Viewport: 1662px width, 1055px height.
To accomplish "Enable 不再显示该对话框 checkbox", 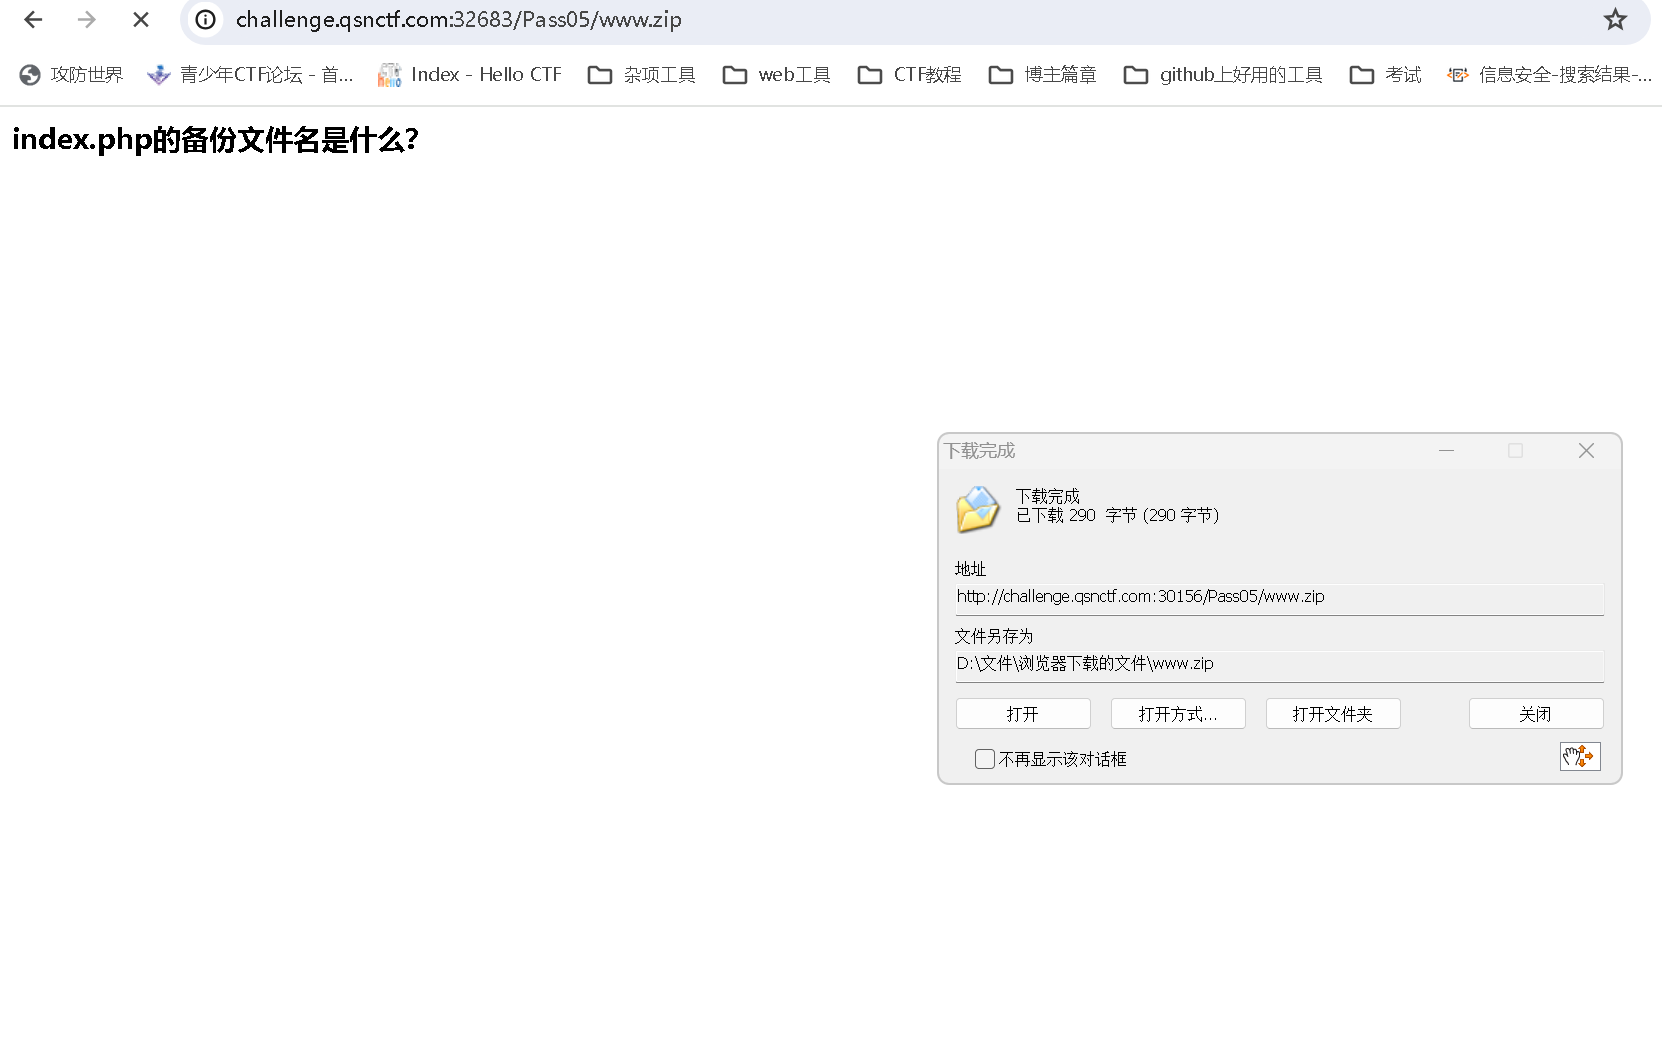I will [x=984, y=759].
